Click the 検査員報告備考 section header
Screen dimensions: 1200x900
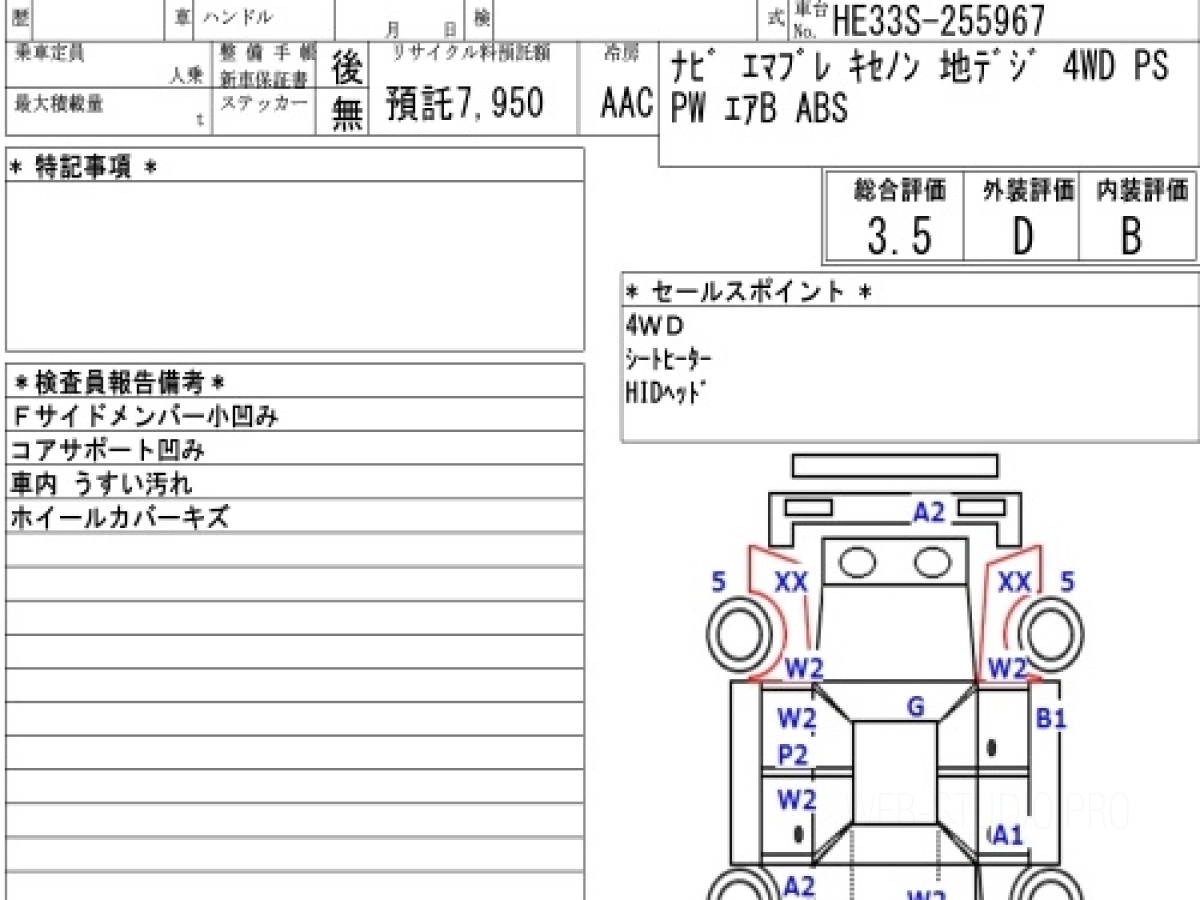[x=120, y=381]
